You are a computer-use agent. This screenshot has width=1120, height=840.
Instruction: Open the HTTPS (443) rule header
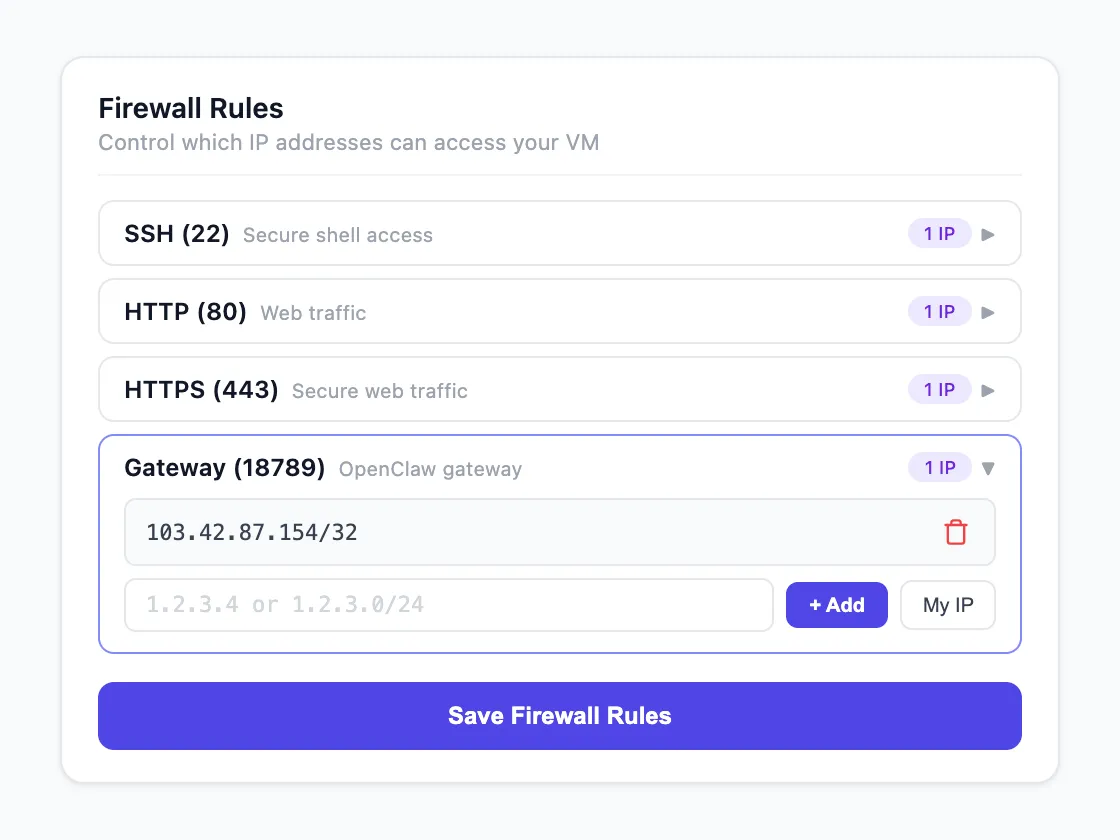tap(201, 390)
